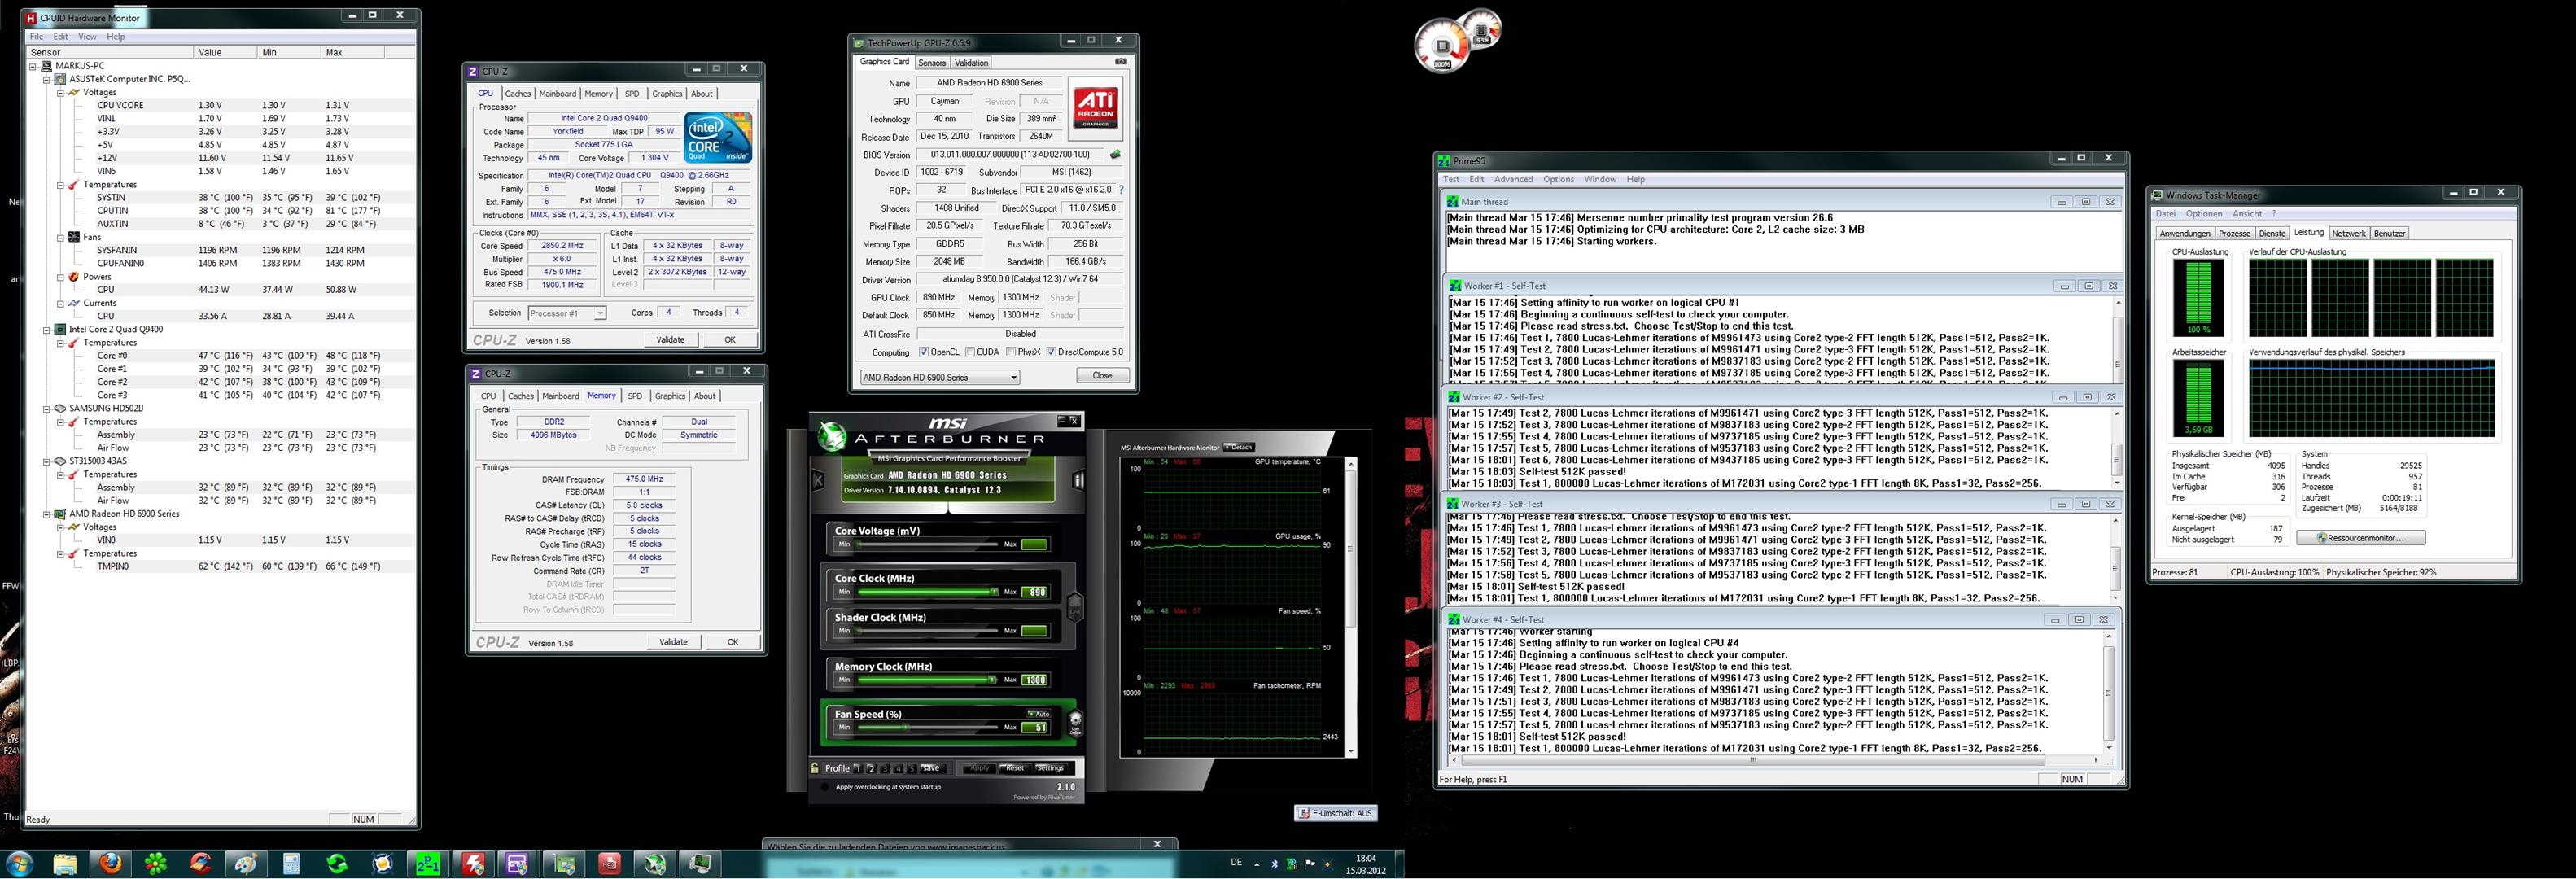Viewport: 2576px width, 879px height.
Task: Click the Afterburner info 'i' icon
Action: (x=1078, y=481)
